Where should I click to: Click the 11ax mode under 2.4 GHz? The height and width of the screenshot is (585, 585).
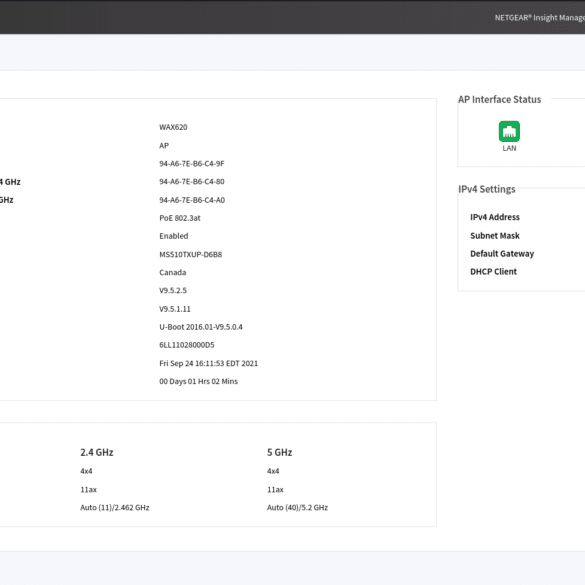coord(88,489)
